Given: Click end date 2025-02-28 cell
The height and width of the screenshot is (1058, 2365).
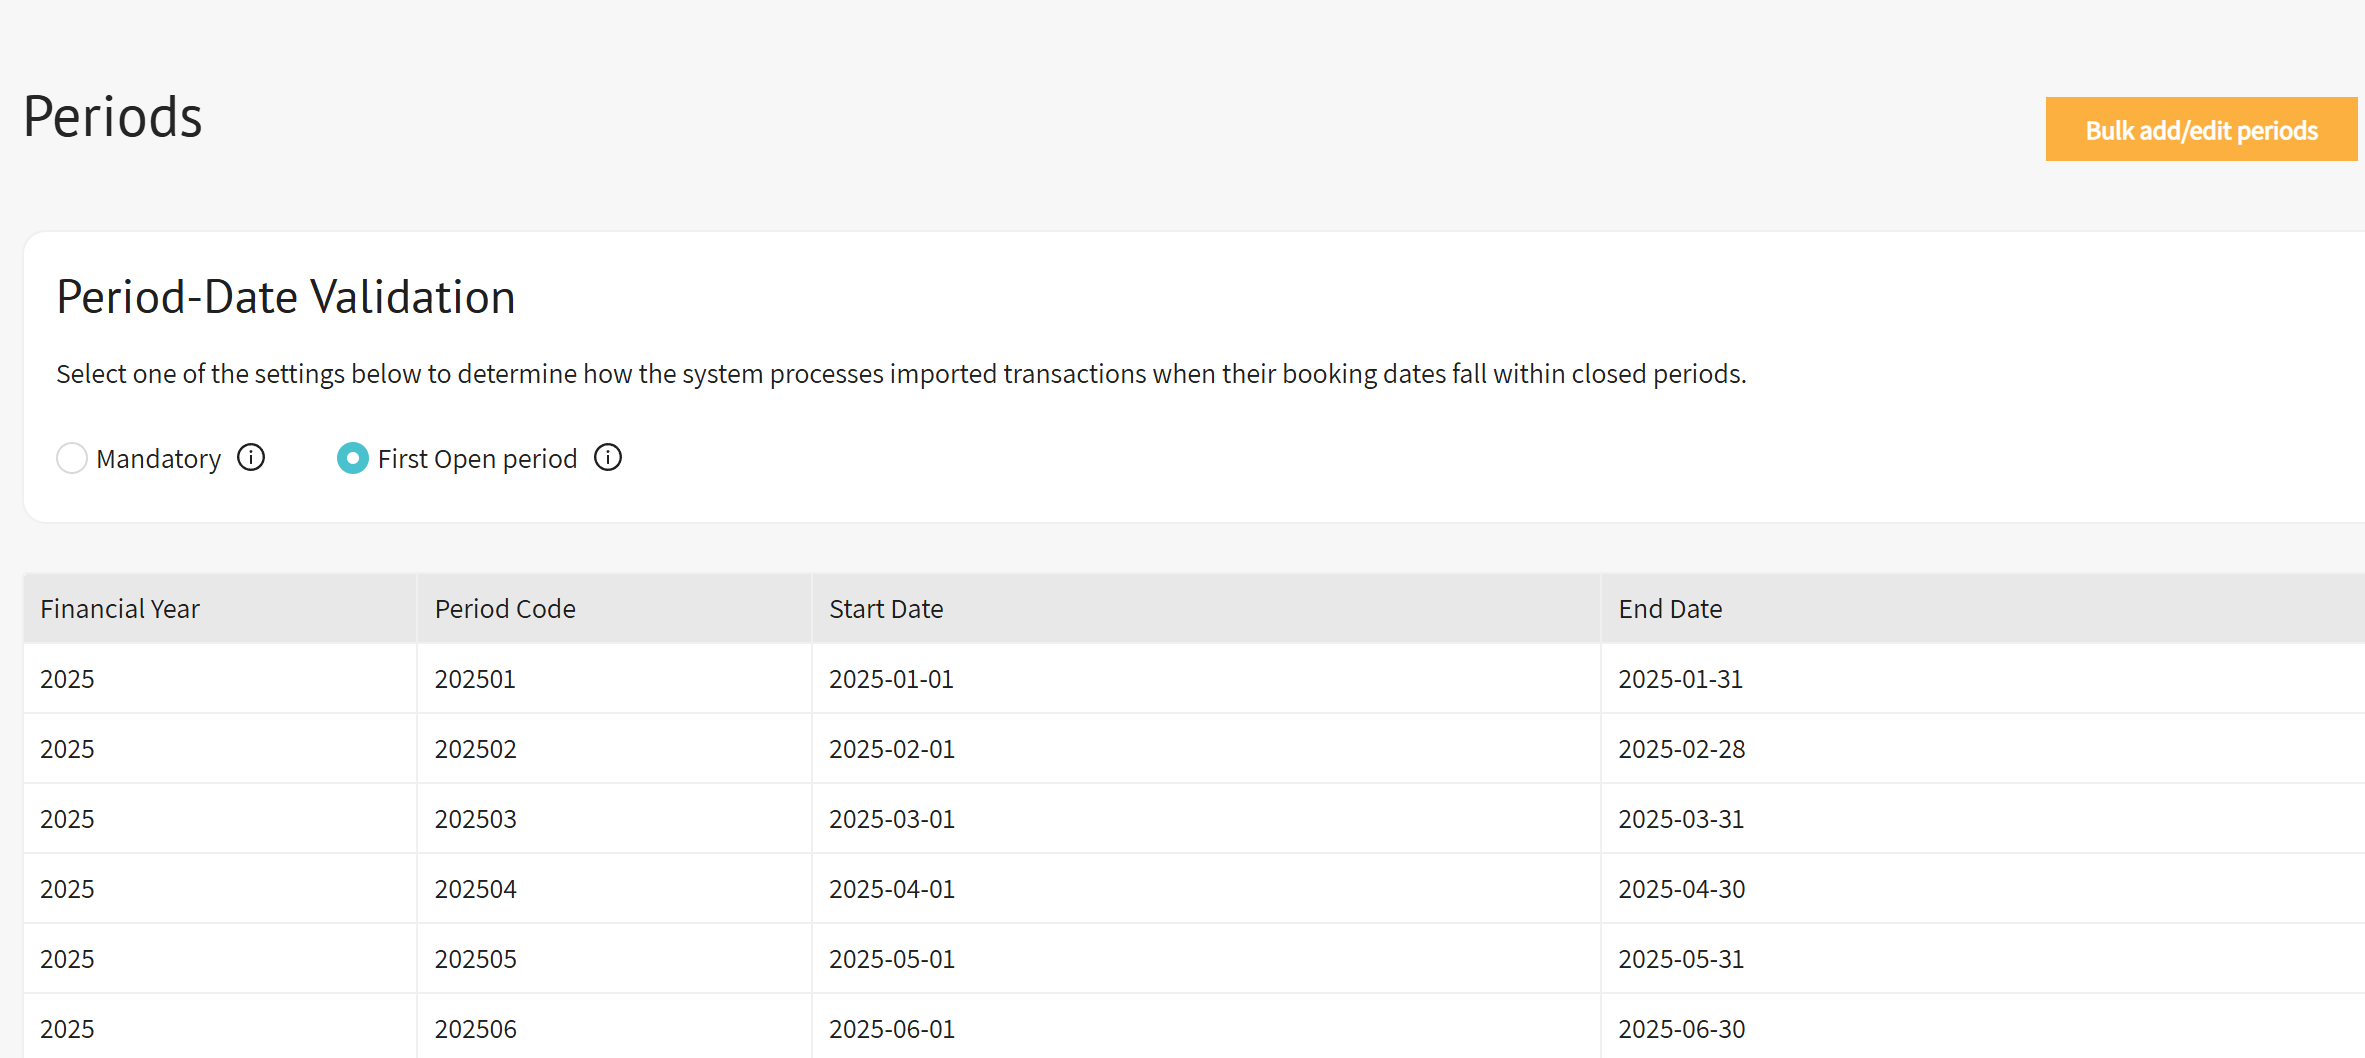Looking at the screenshot, I should [x=1682, y=749].
